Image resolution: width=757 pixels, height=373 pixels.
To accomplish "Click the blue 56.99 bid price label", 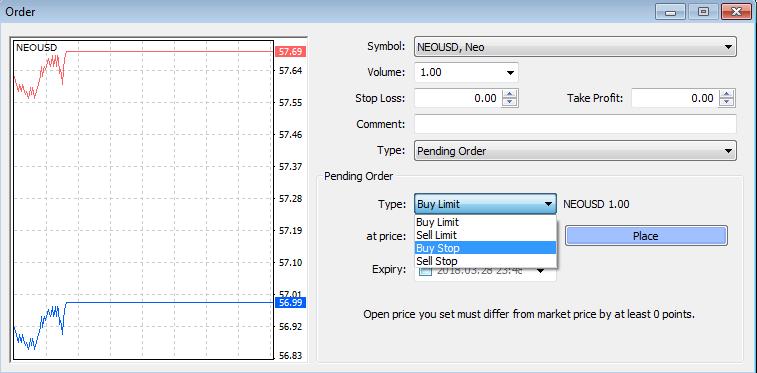I will [290, 303].
